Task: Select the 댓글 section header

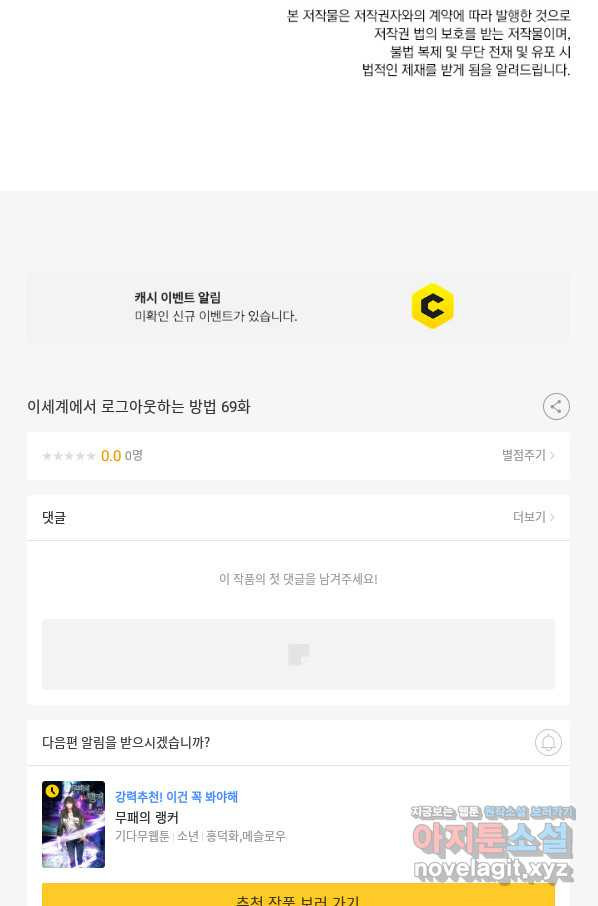Action: coord(54,517)
